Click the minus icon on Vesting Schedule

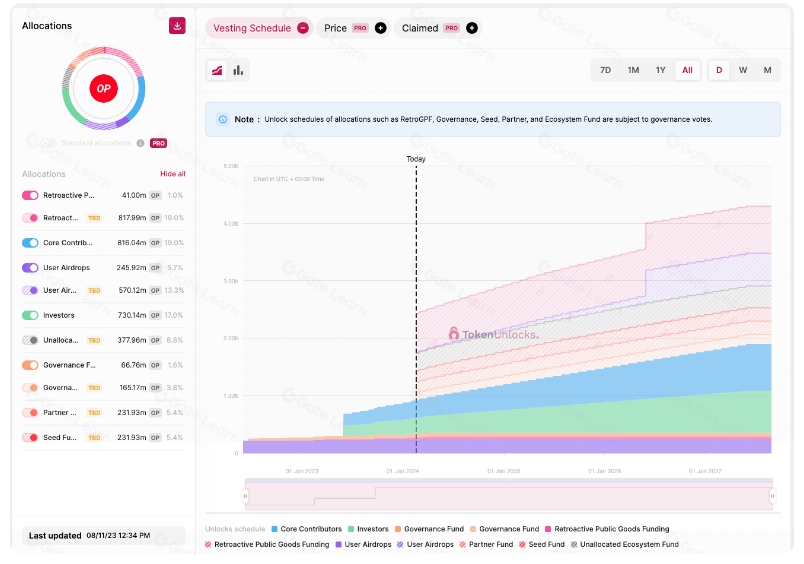[303, 28]
